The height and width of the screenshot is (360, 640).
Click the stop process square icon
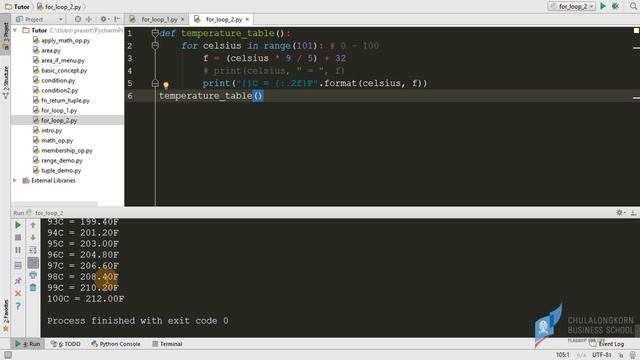pos(18,237)
